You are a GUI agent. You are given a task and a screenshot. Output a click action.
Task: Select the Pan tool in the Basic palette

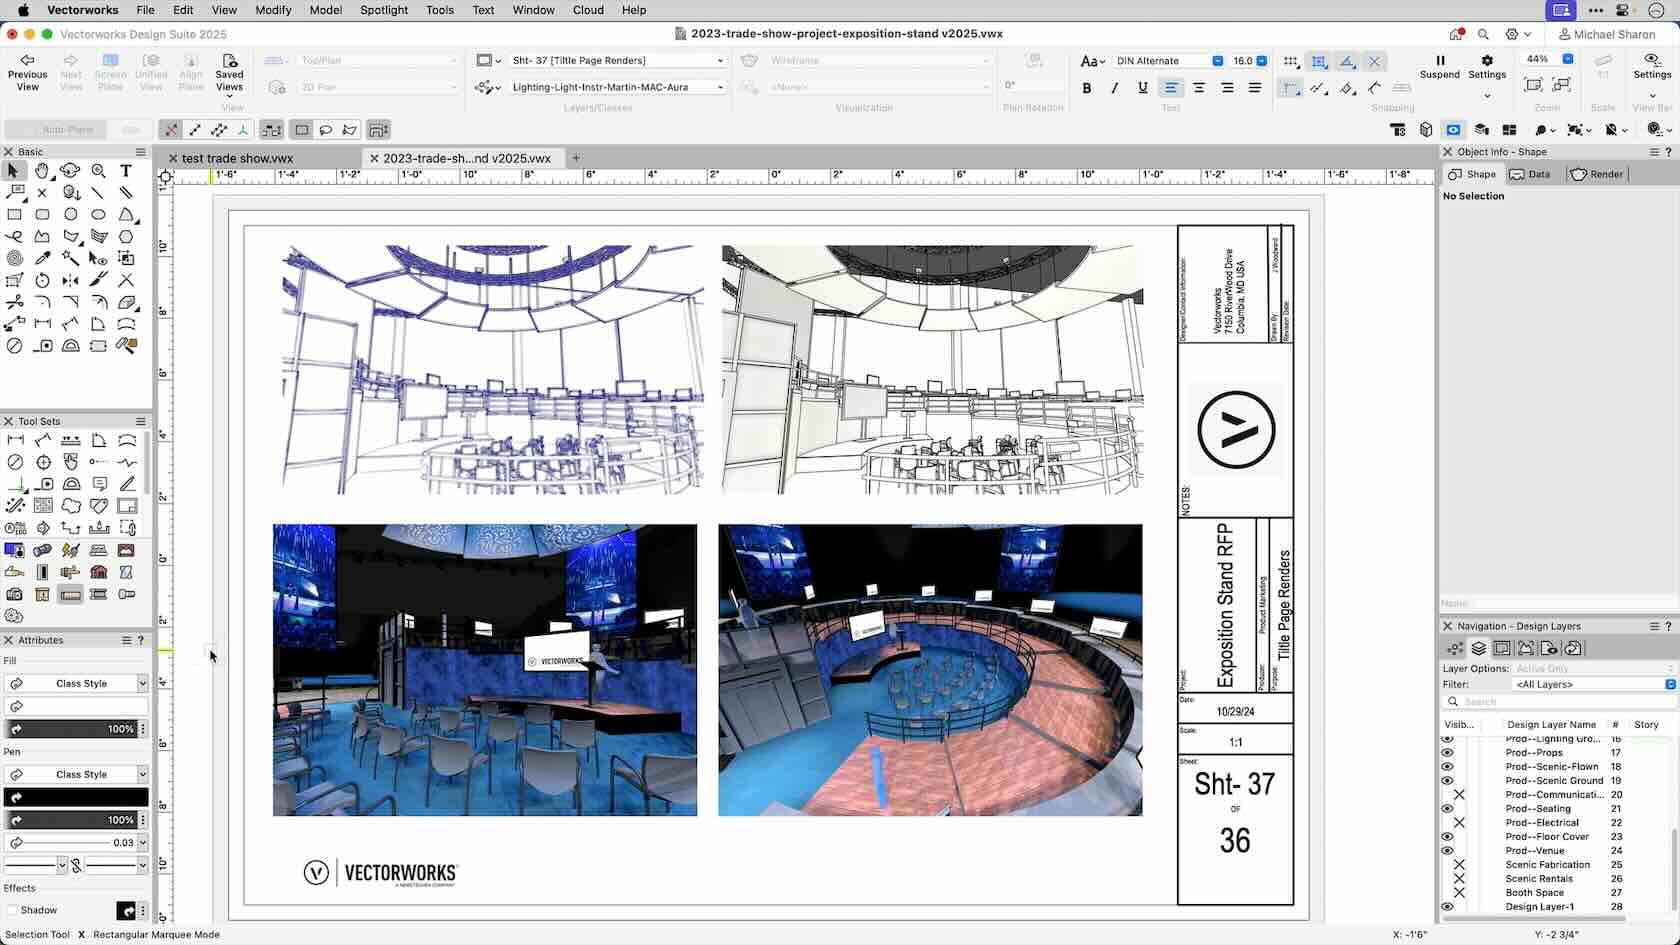tap(41, 170)
